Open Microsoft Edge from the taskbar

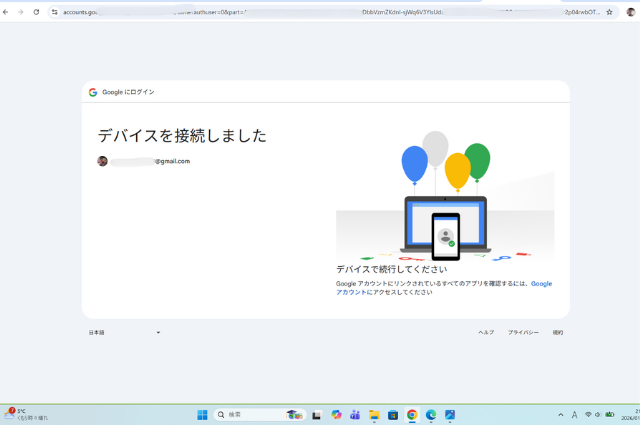point(431,415)
